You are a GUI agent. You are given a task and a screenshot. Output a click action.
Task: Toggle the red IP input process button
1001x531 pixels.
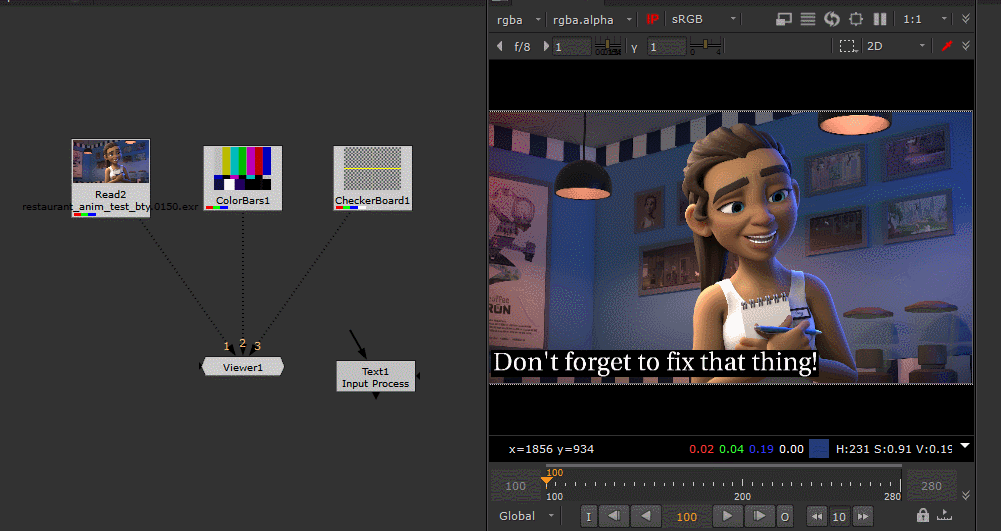[x=652, y=19]
